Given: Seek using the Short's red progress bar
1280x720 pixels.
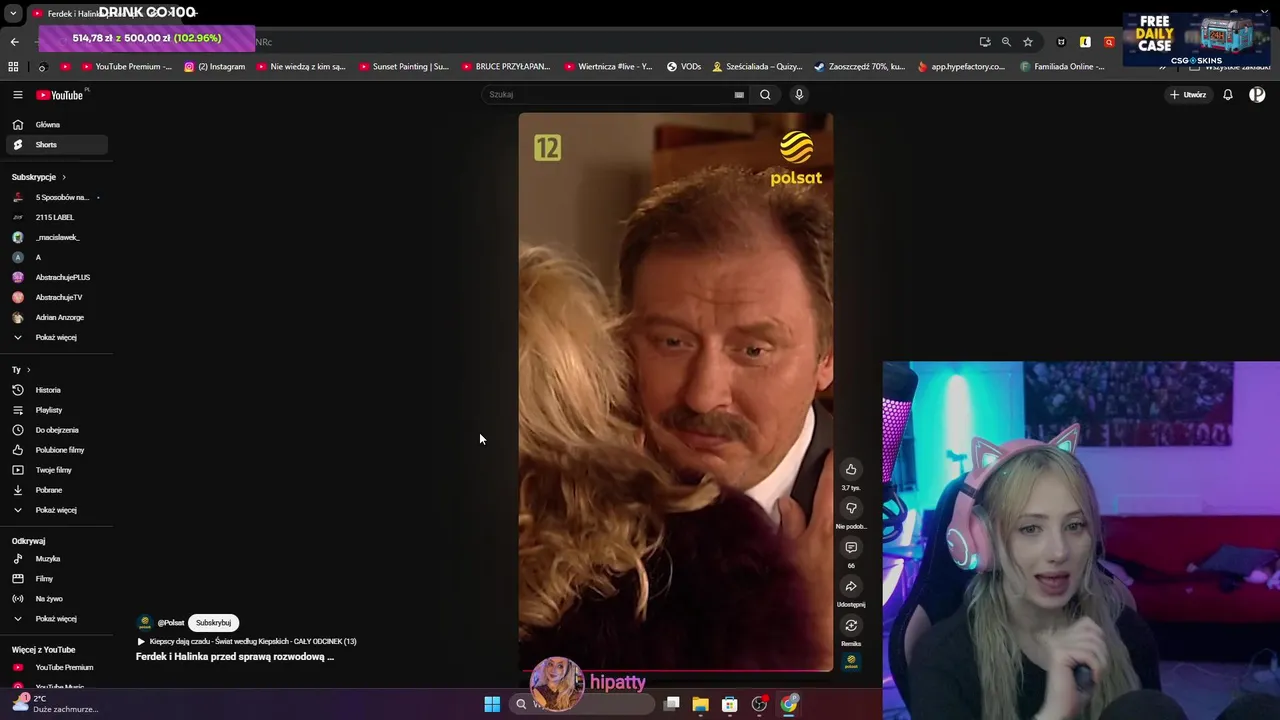Looking at the screenshot, I should (x=676, y=671).
